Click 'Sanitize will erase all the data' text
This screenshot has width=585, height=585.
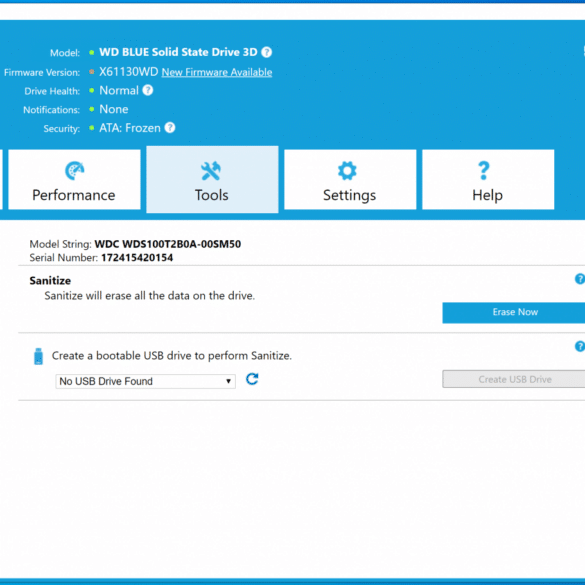tap(150, 296)
